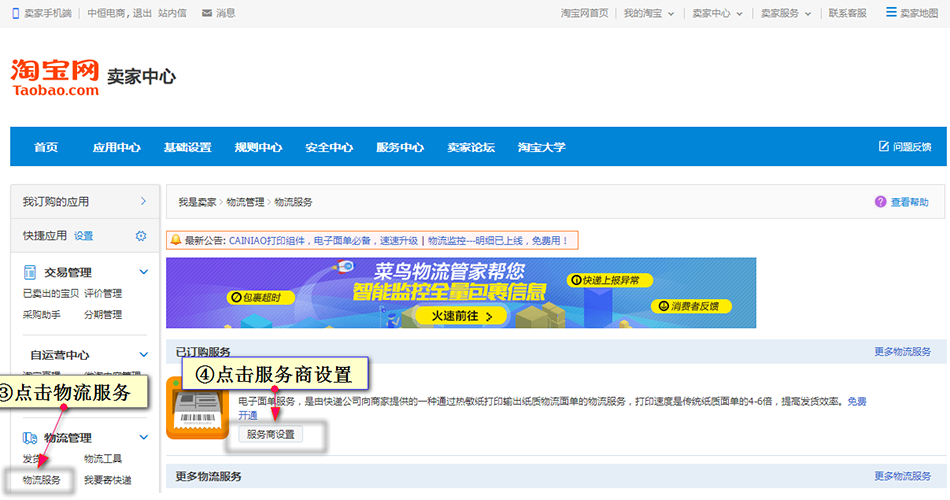Viewport: 950px width, 500px height.
Task: Open 分期管理 in sidebar
Action: 103,315
